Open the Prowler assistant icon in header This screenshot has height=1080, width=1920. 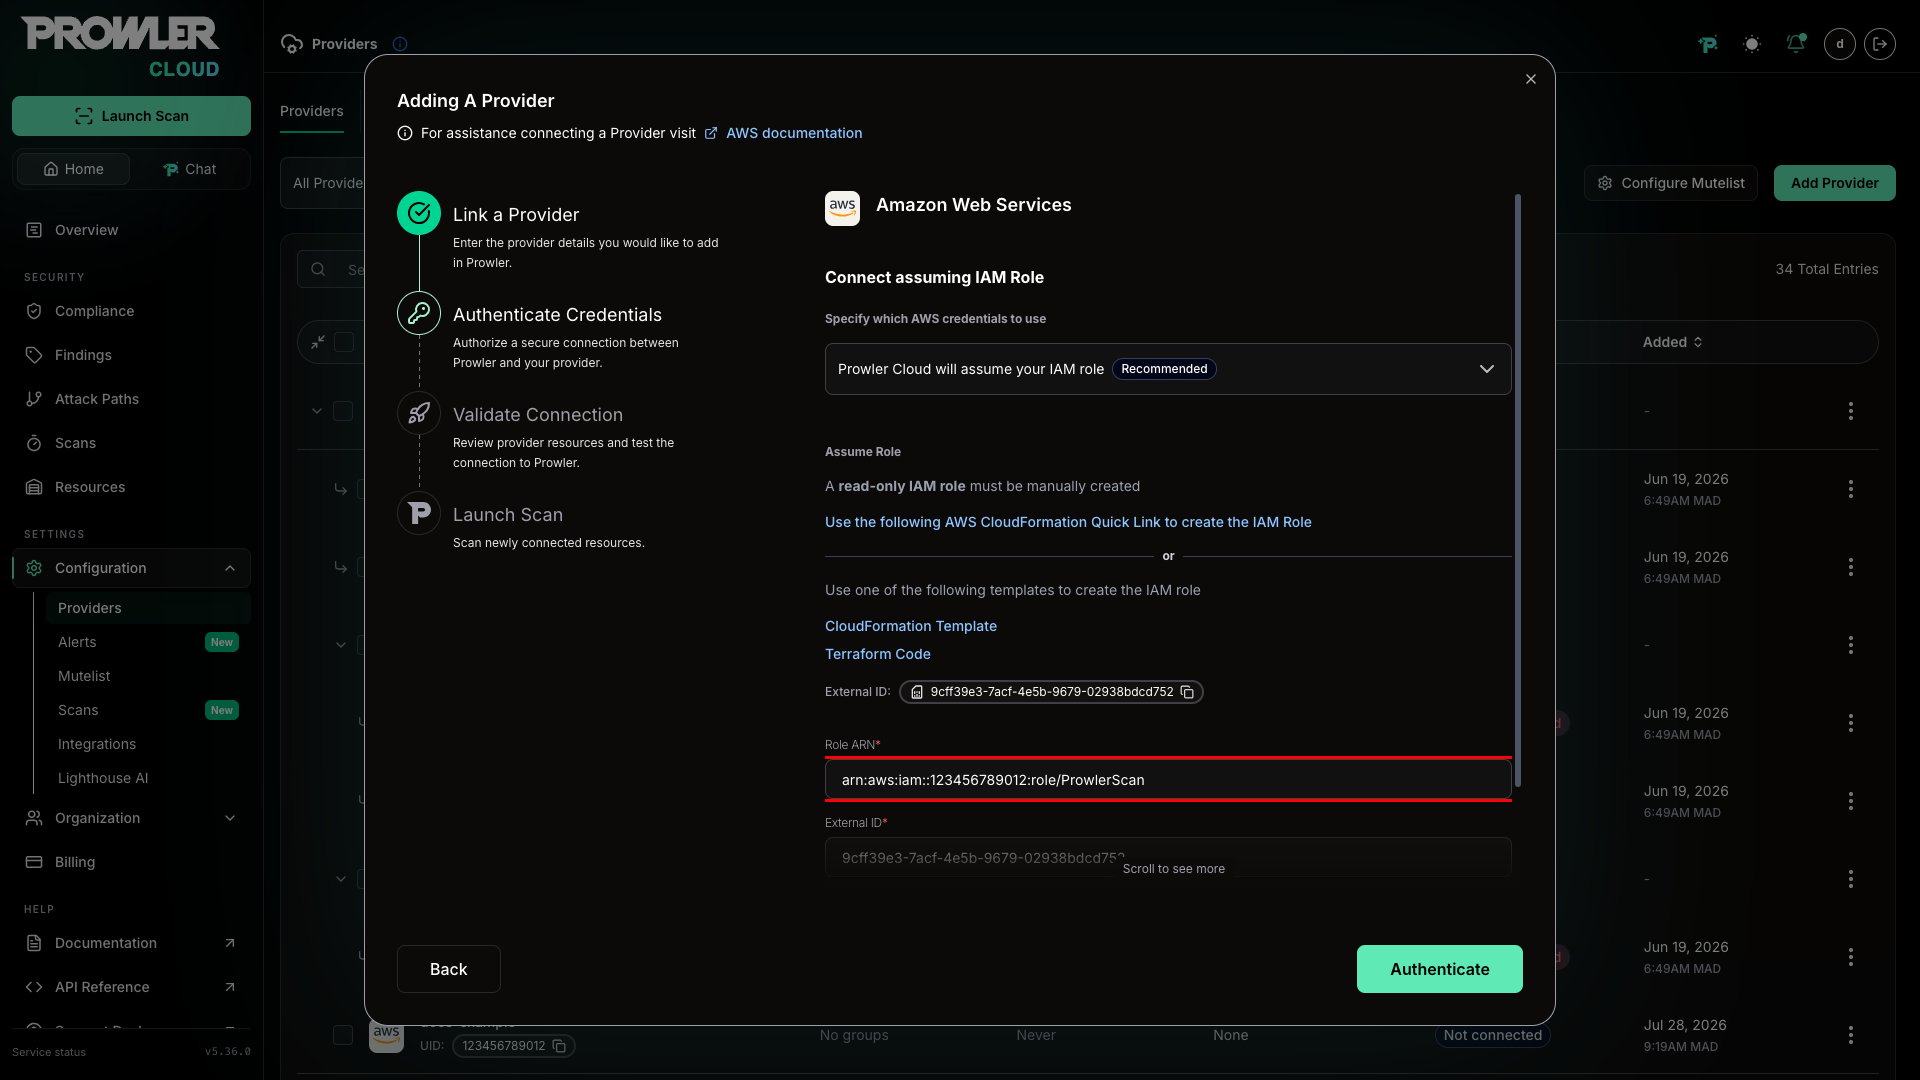(x=1708, y=44)
